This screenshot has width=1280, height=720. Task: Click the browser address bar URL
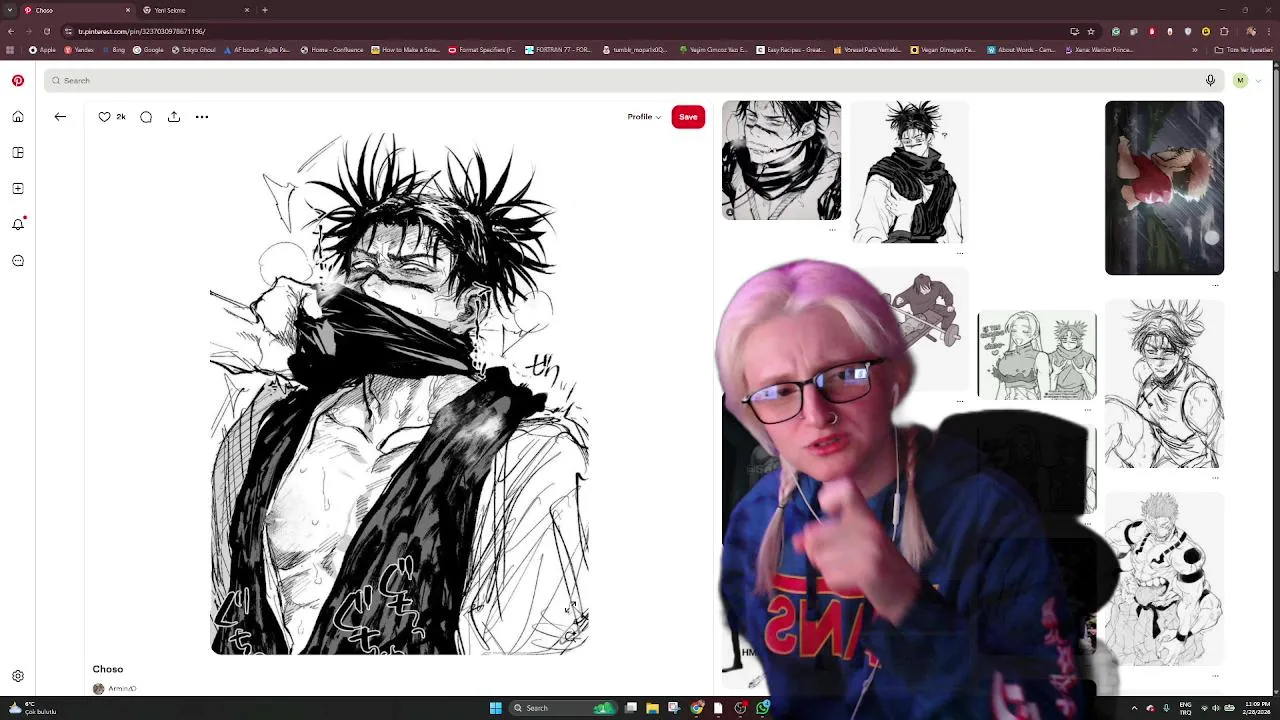(x=142, y=31)
